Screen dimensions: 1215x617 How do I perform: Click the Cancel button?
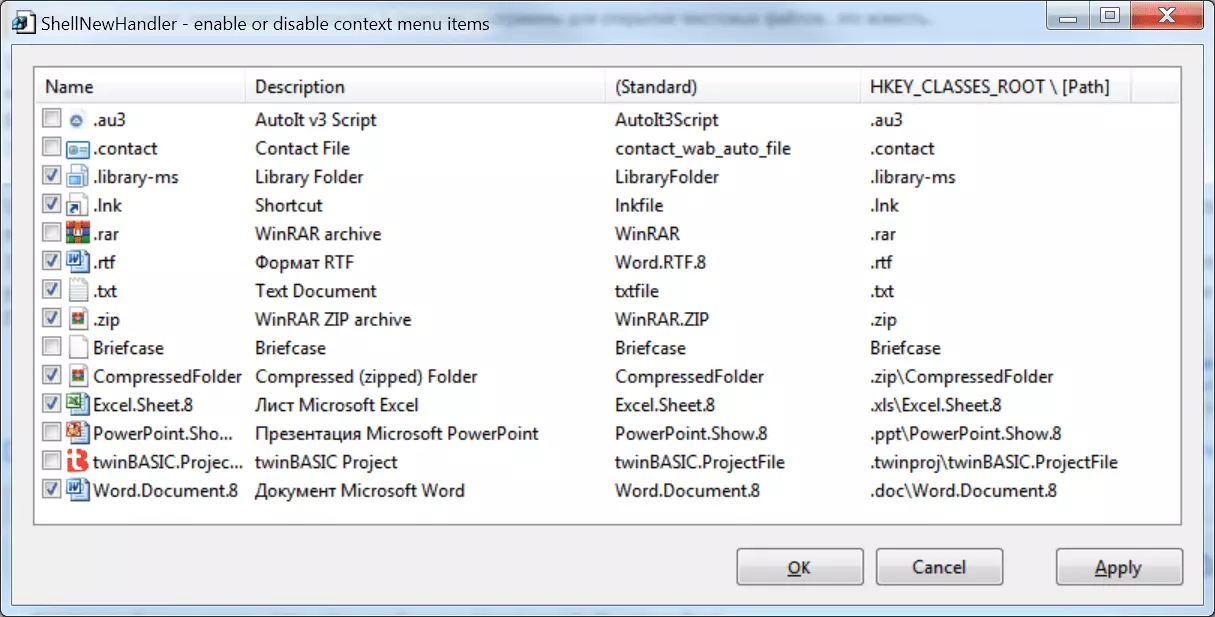point(939,567)
